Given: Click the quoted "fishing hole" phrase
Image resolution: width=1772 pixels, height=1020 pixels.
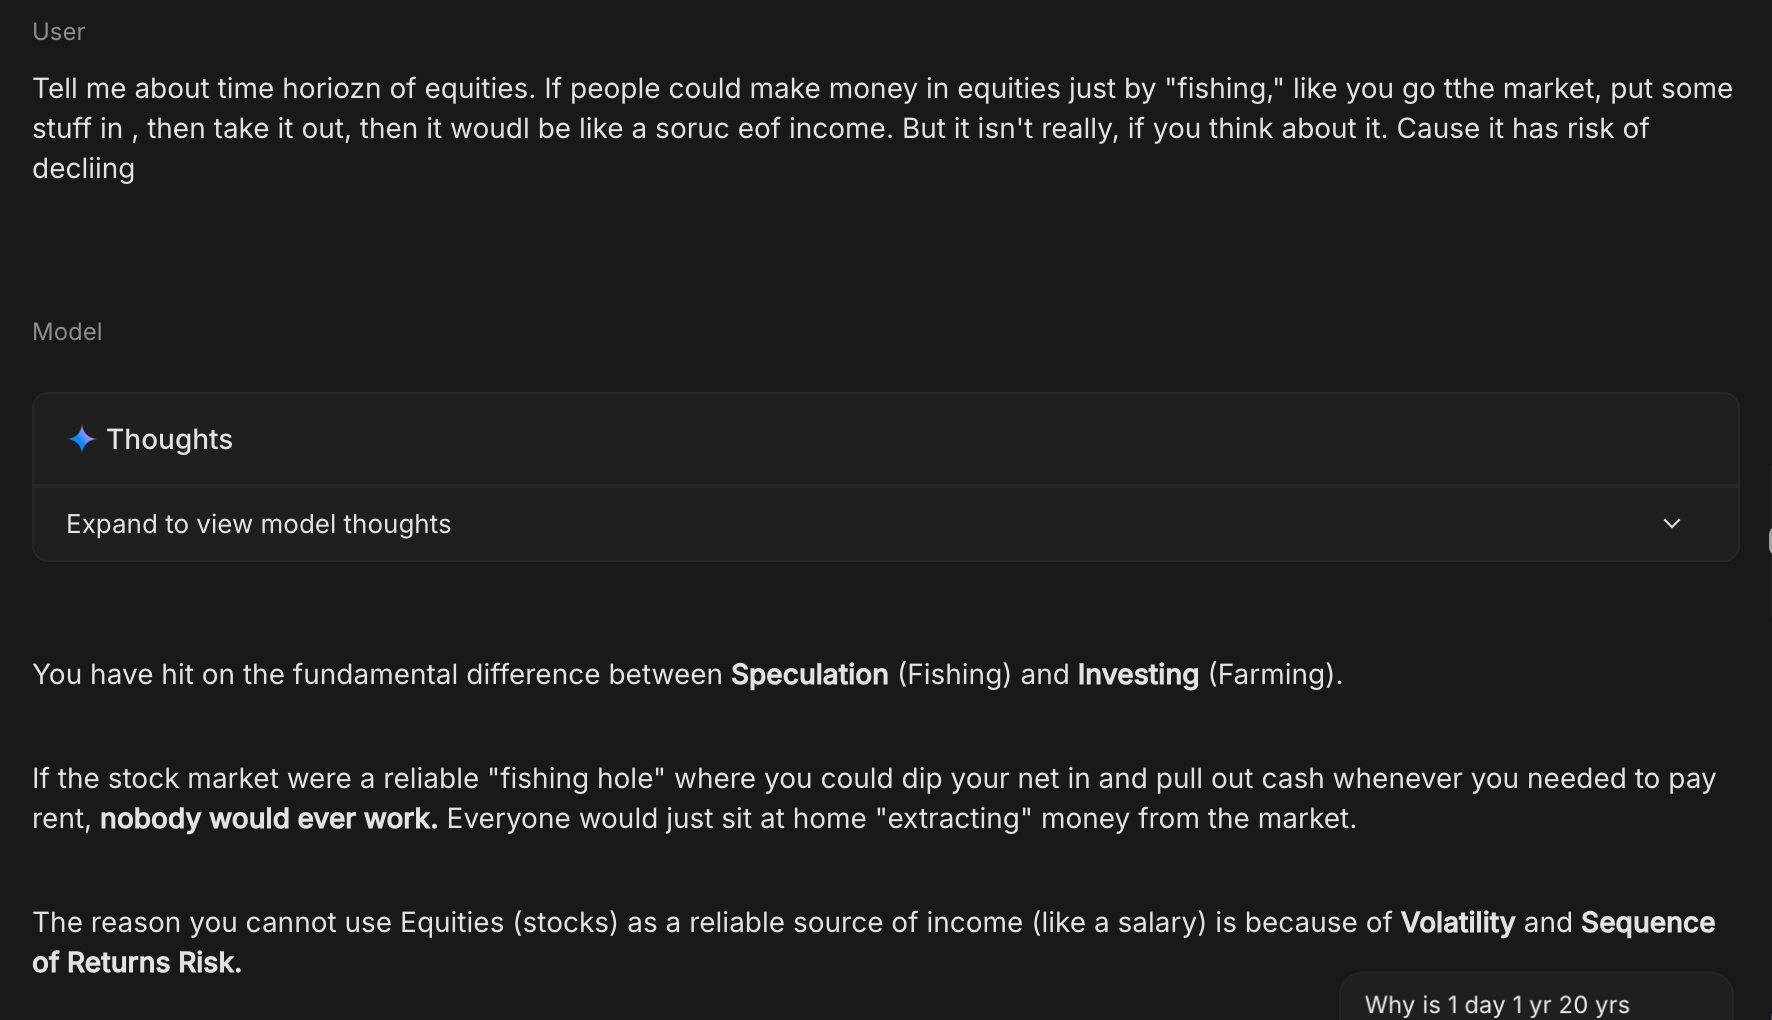Looking at the screenshot, I should (x=576, y=779).
